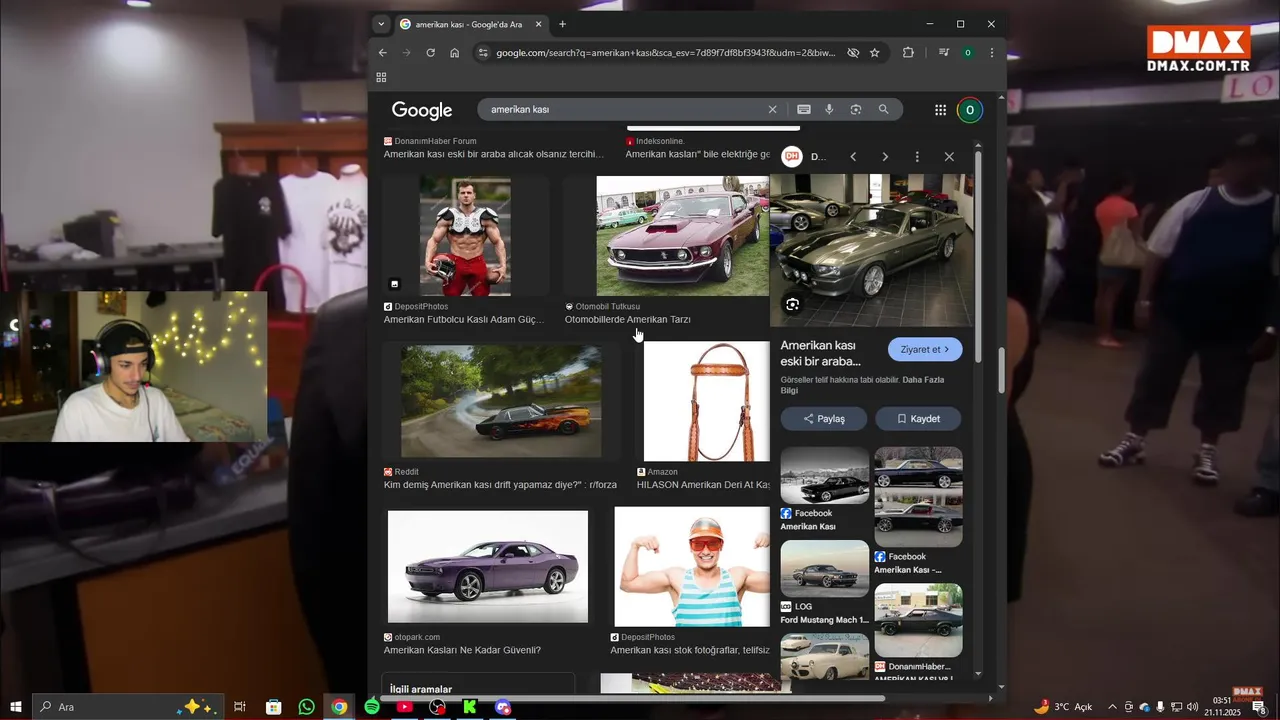
Task: Start a voice search with the microphone
Action: tap(829, 110)
